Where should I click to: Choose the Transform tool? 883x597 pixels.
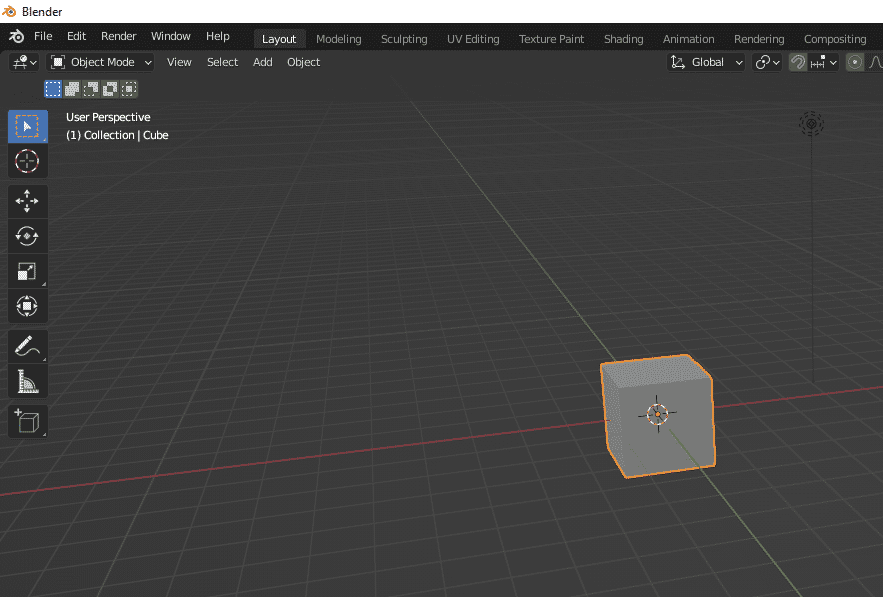tap(27, 306)
